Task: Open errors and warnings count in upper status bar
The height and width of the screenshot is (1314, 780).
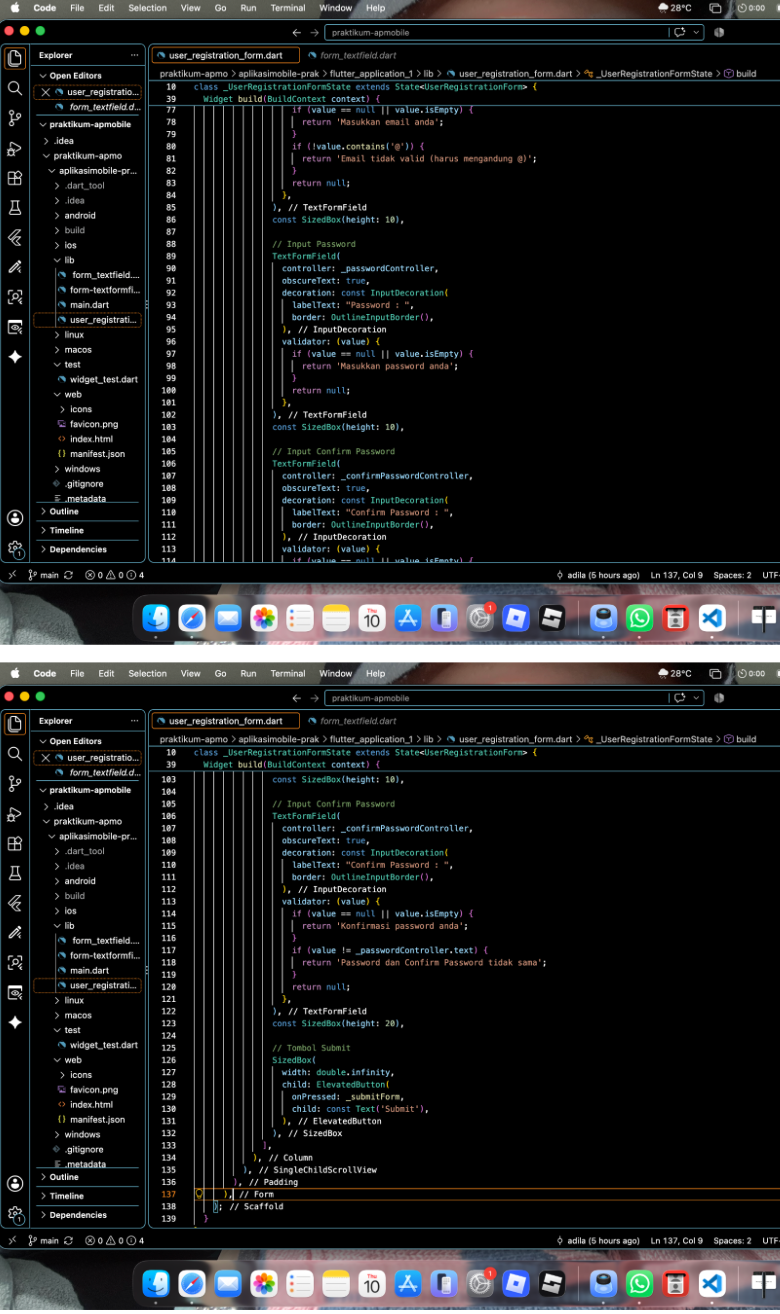Action: click(x=115, y=575)
